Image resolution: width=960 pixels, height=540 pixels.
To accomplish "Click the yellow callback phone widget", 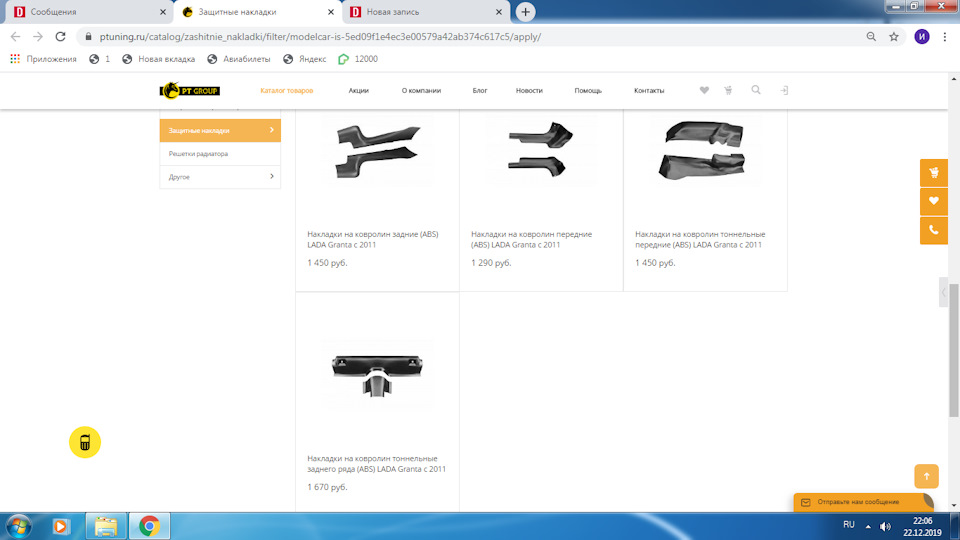I will 84,442.
